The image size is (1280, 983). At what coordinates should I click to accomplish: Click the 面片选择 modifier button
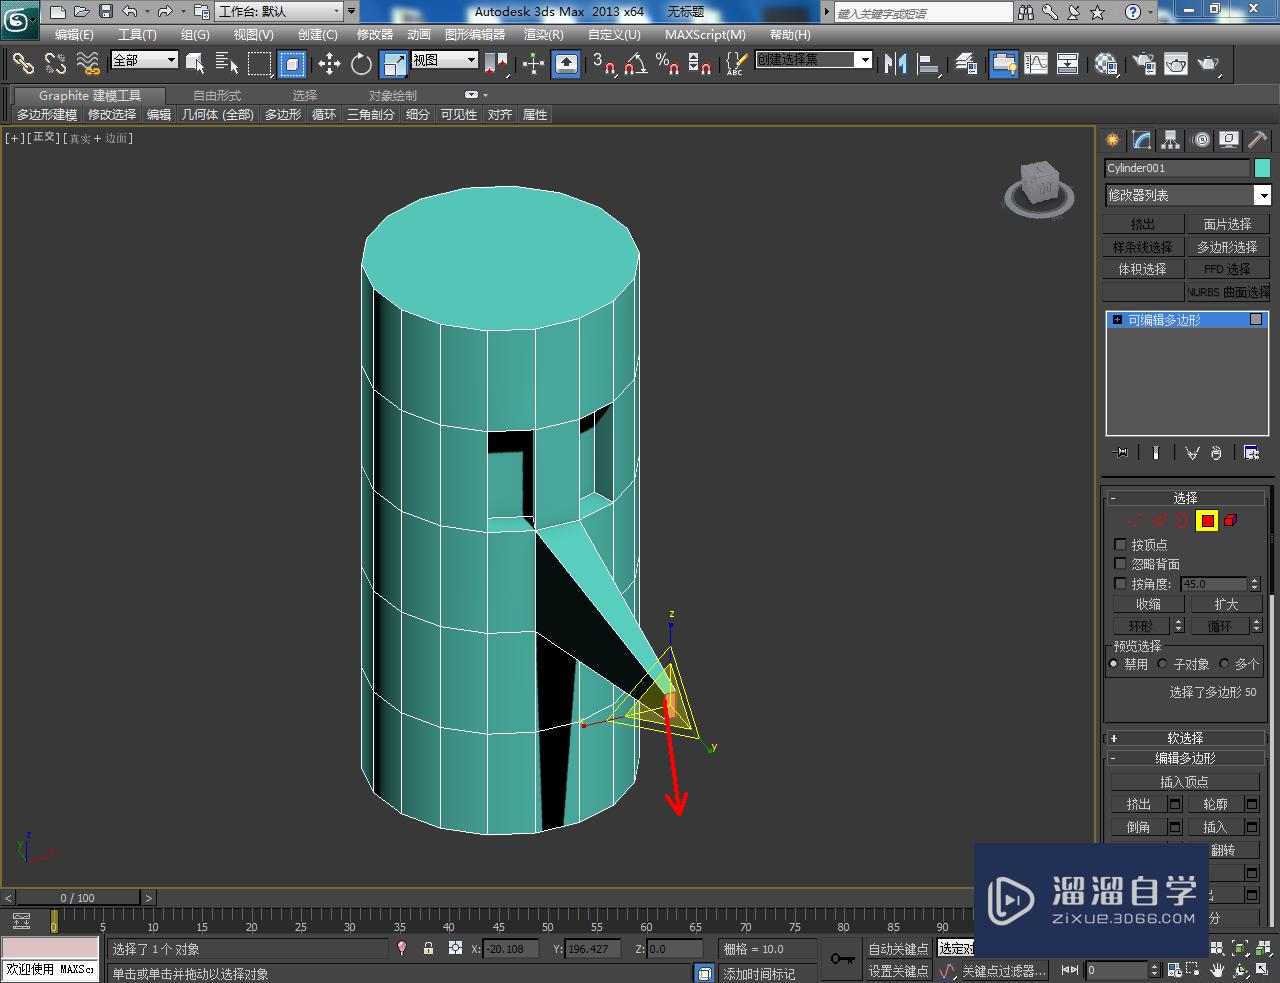[1227, 224]
